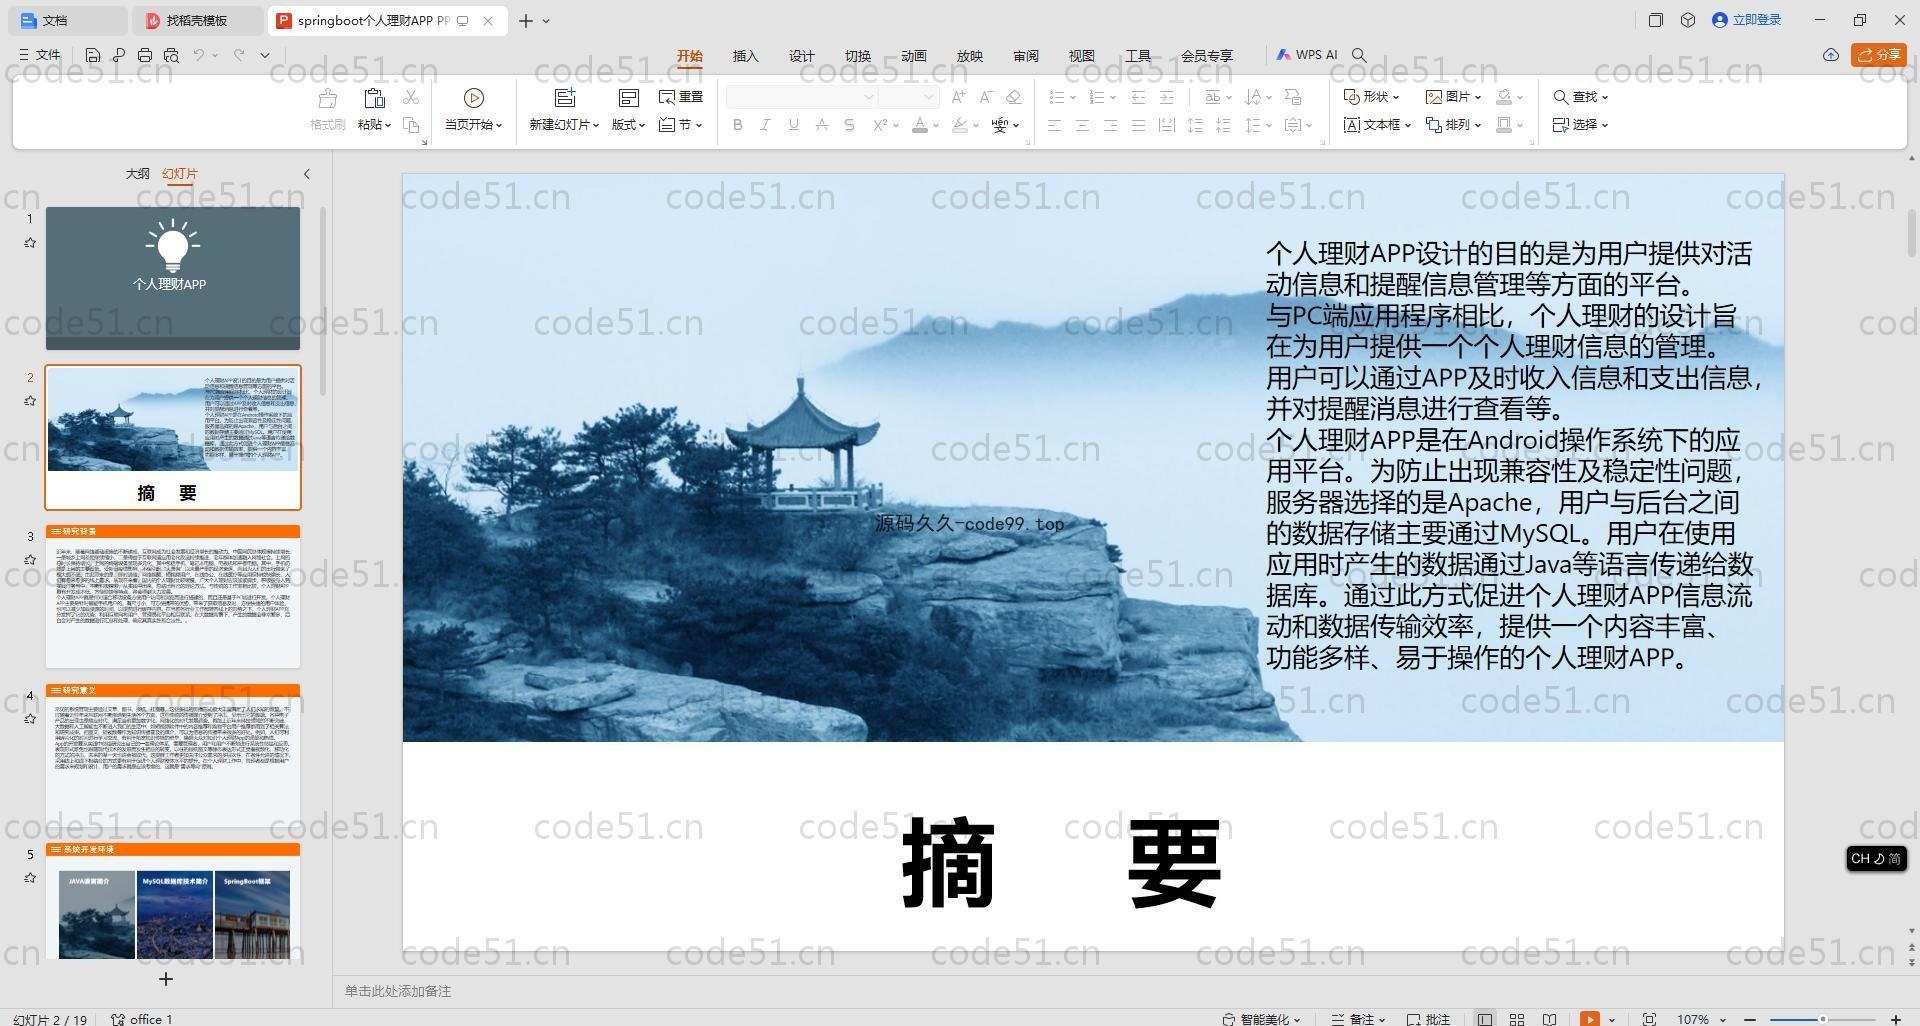Click the zoom out minus icon
Viewport: 1920px width, 1026px height.
(1751, 1019)
